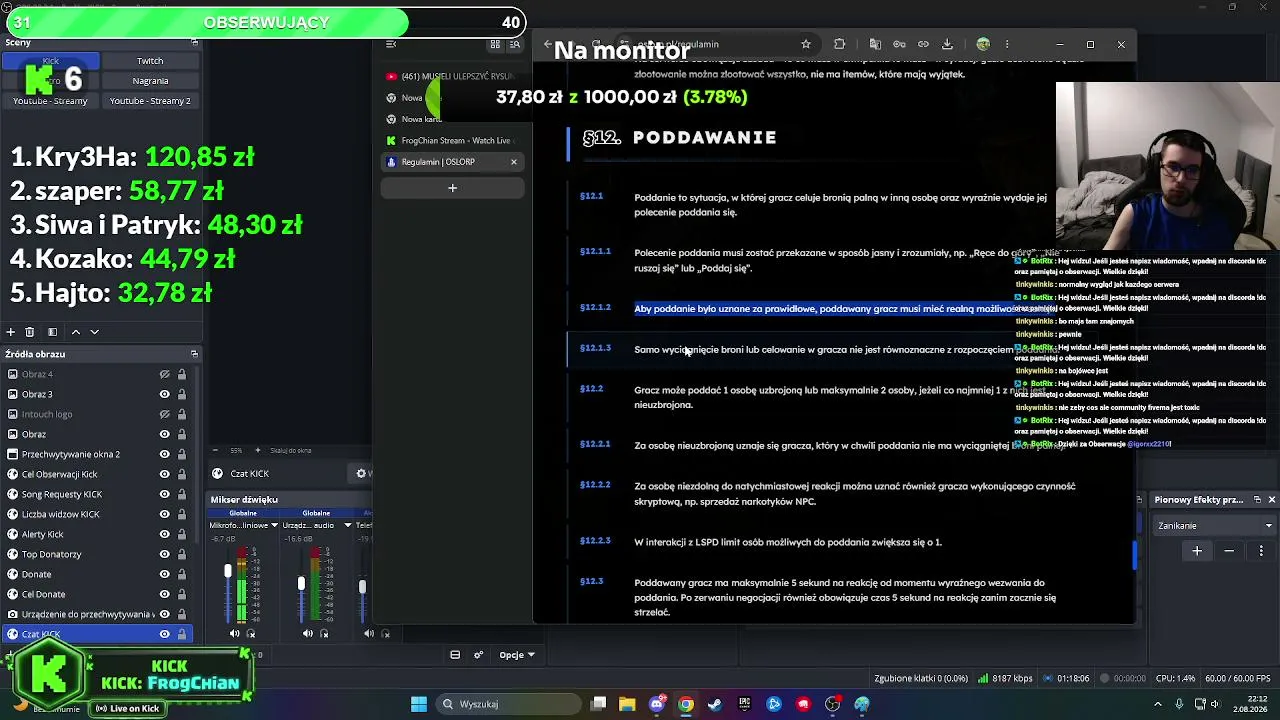
Task: Toggle monitoring headphones for Mikrofon channel
Action: click(251, 633)
